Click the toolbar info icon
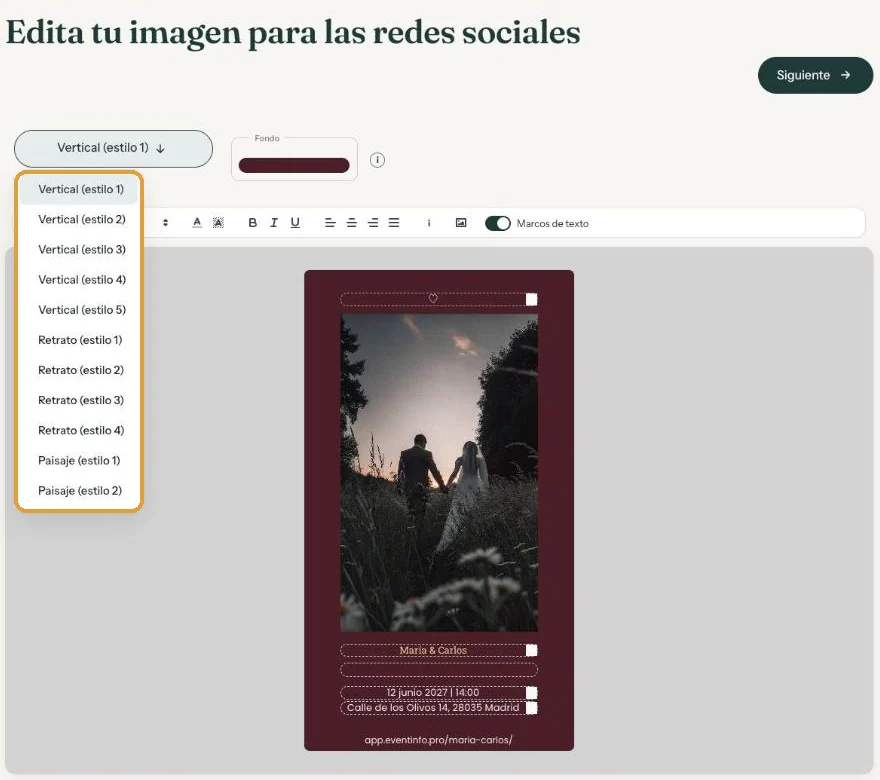Image resolution: width=880 pixels, height=780 pixels. coord(429,223)
